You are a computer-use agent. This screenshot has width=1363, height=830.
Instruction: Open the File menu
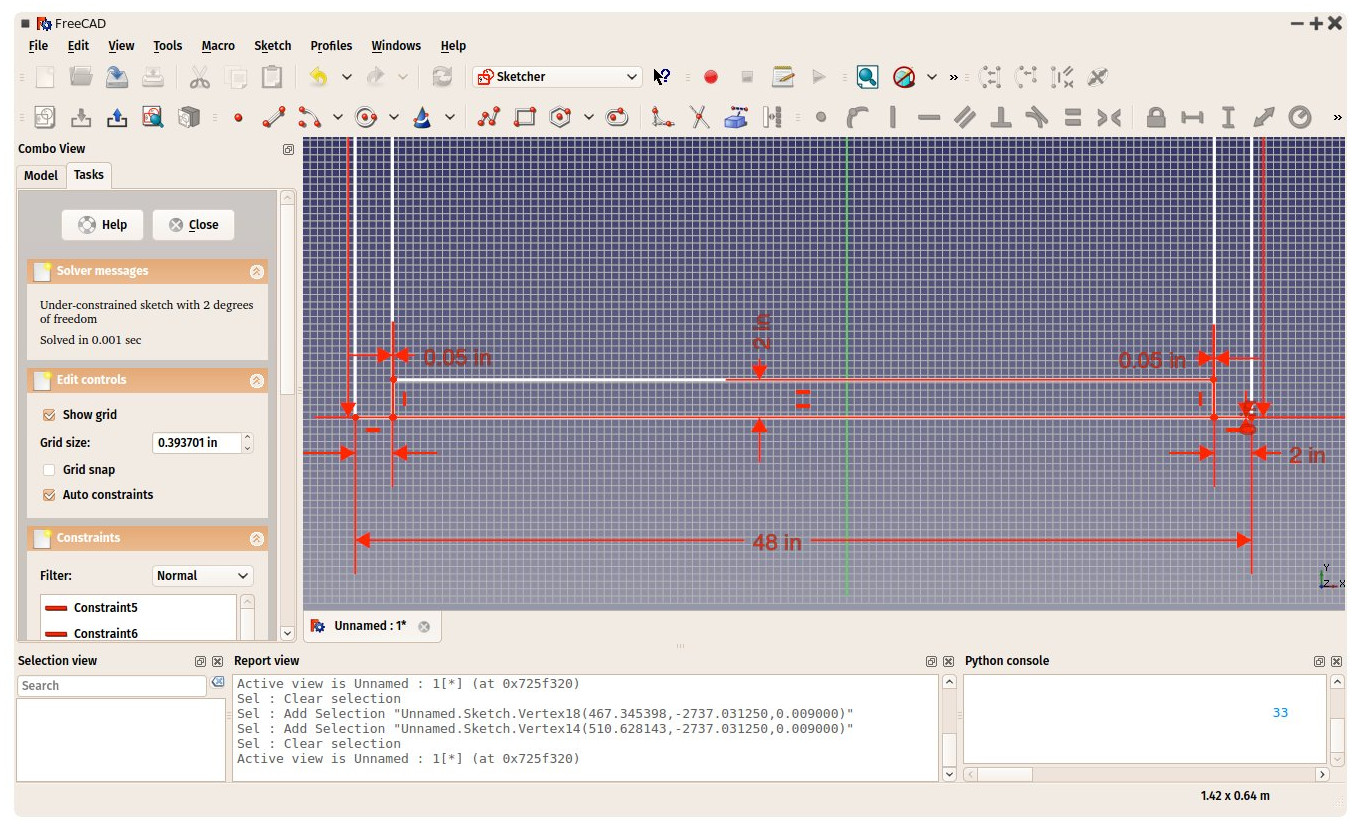pyautogui.click(x=38, y=46)
